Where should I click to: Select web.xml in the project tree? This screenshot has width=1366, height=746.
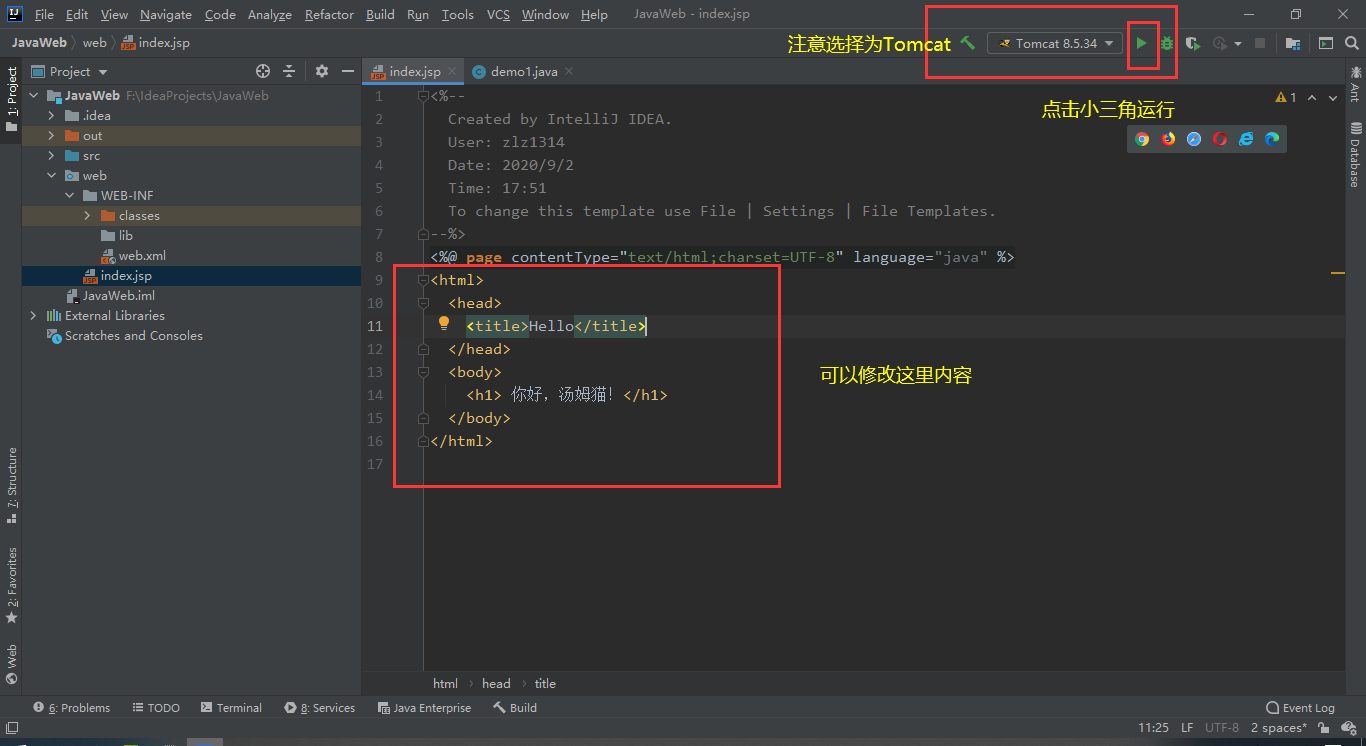click(x=142, y=255)
